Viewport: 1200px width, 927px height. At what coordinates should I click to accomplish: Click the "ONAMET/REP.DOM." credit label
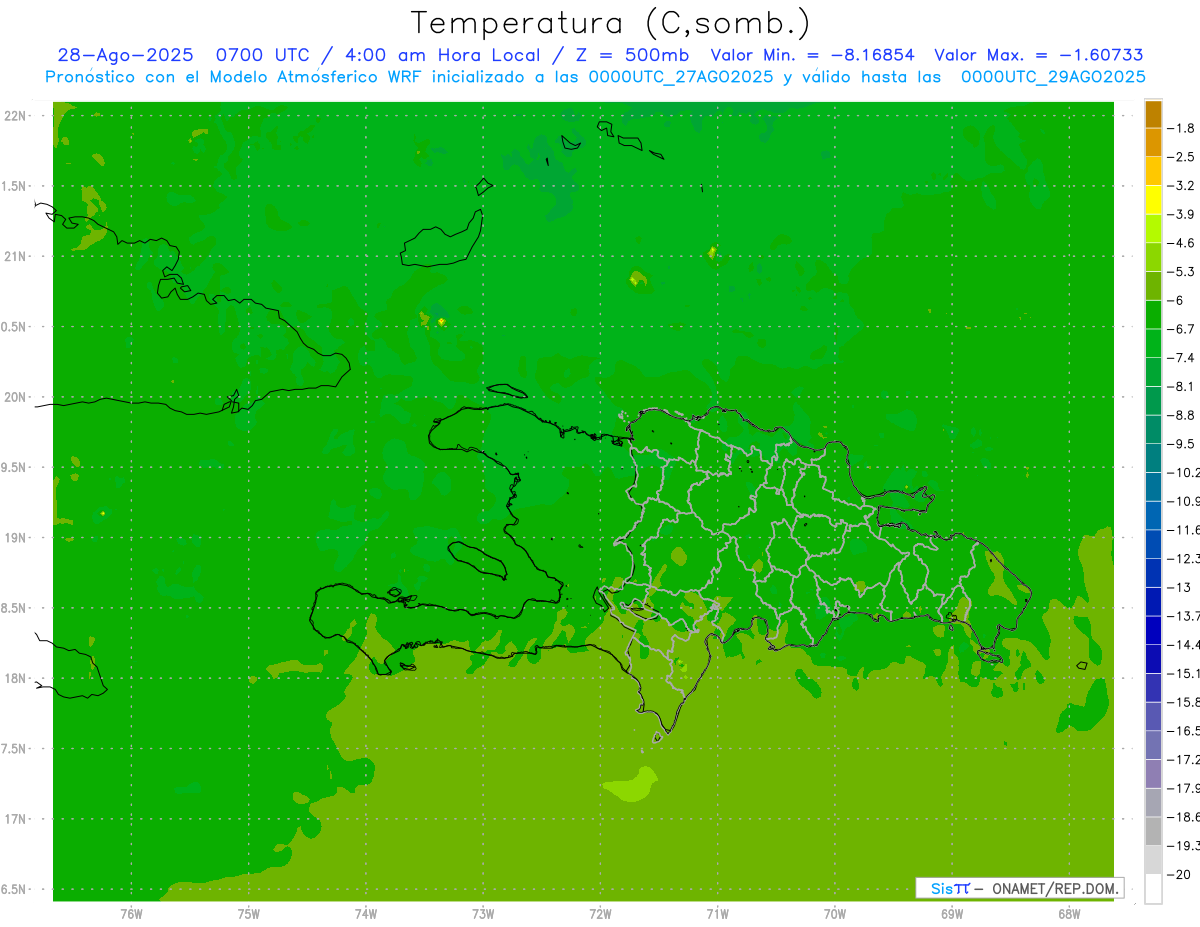click(1055, 888)
